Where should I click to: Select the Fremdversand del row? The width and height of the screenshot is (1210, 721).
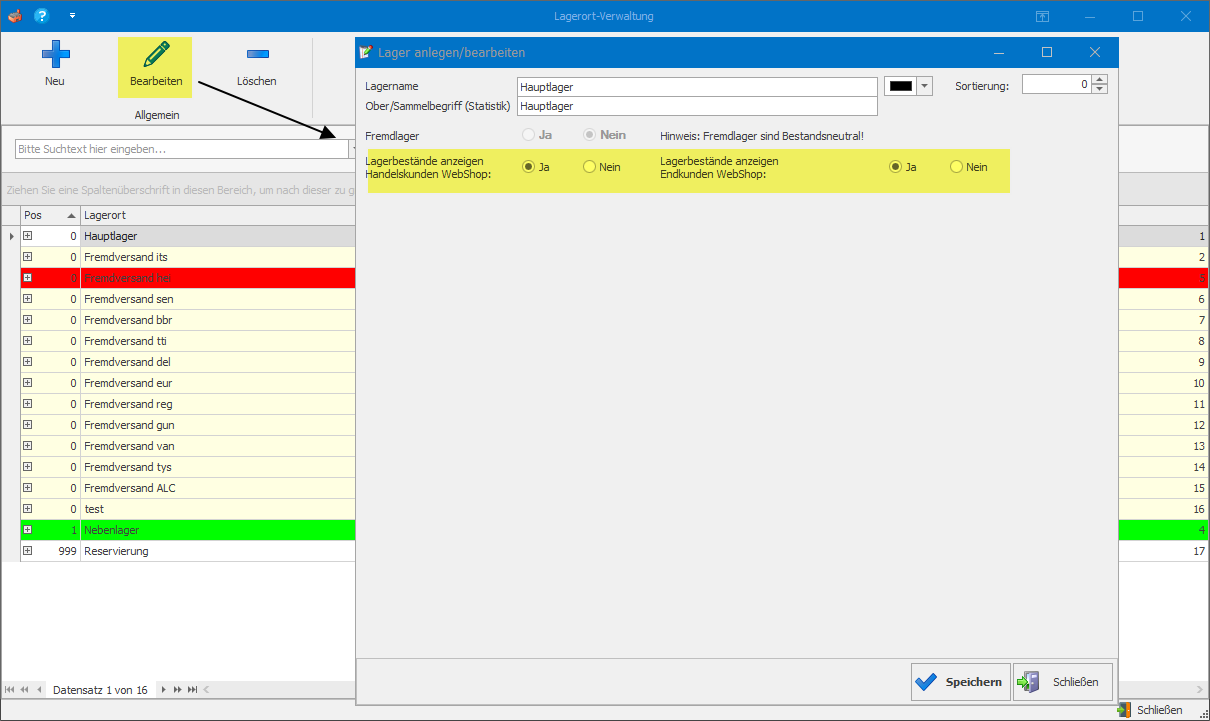(188, 362)
